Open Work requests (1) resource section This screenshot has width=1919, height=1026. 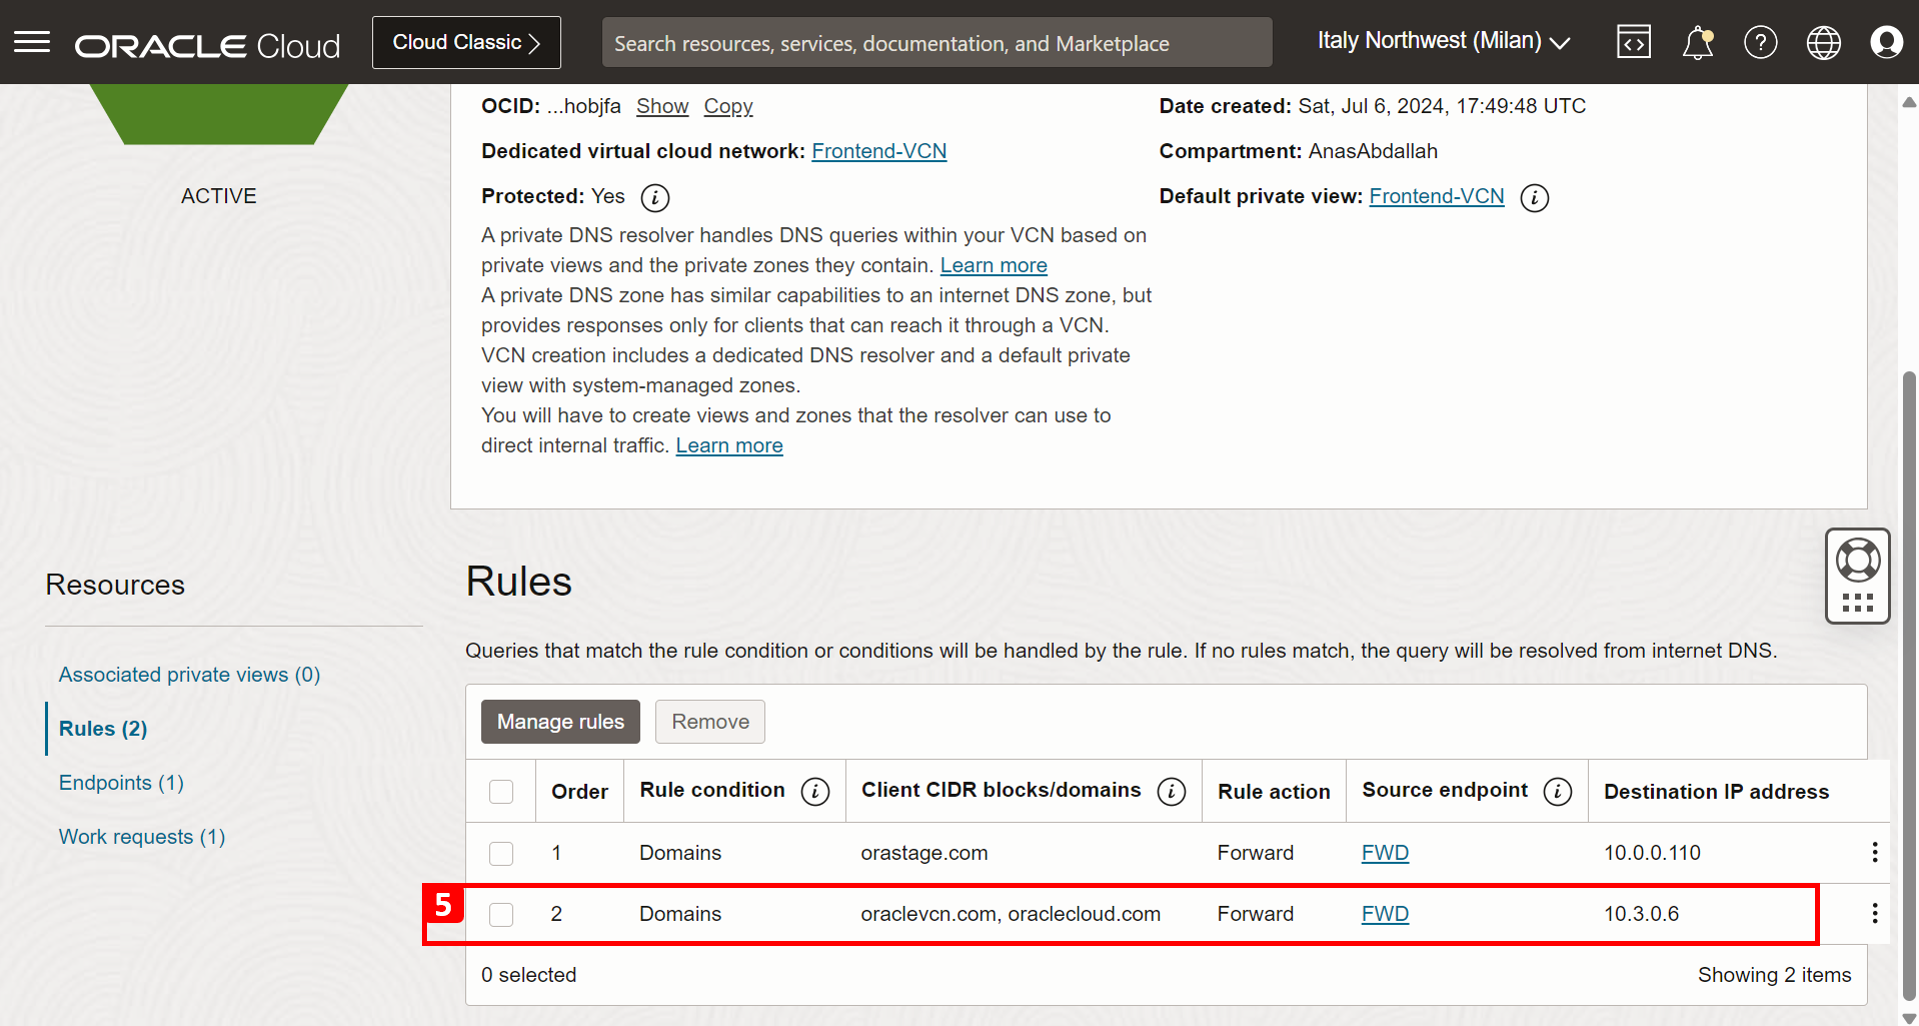pos(142,836)
